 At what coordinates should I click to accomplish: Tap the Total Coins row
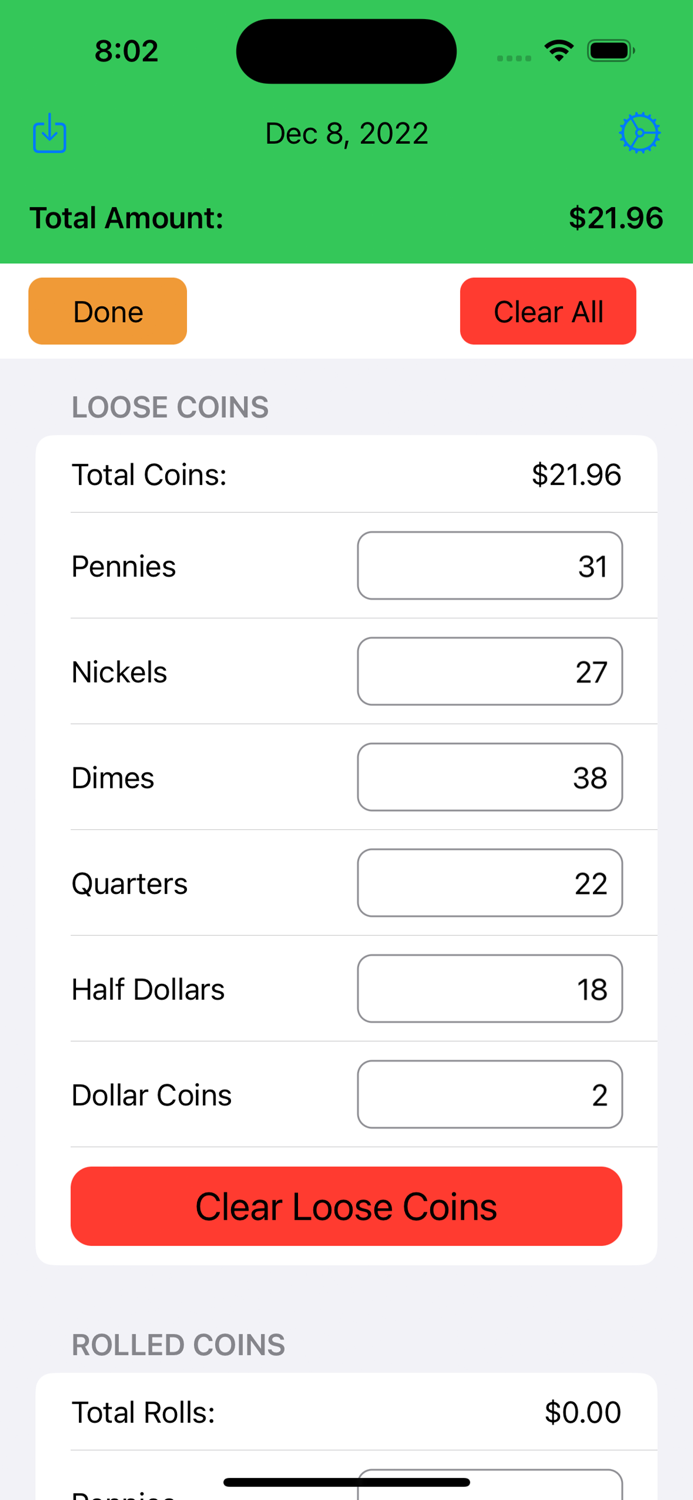(346, 474)
